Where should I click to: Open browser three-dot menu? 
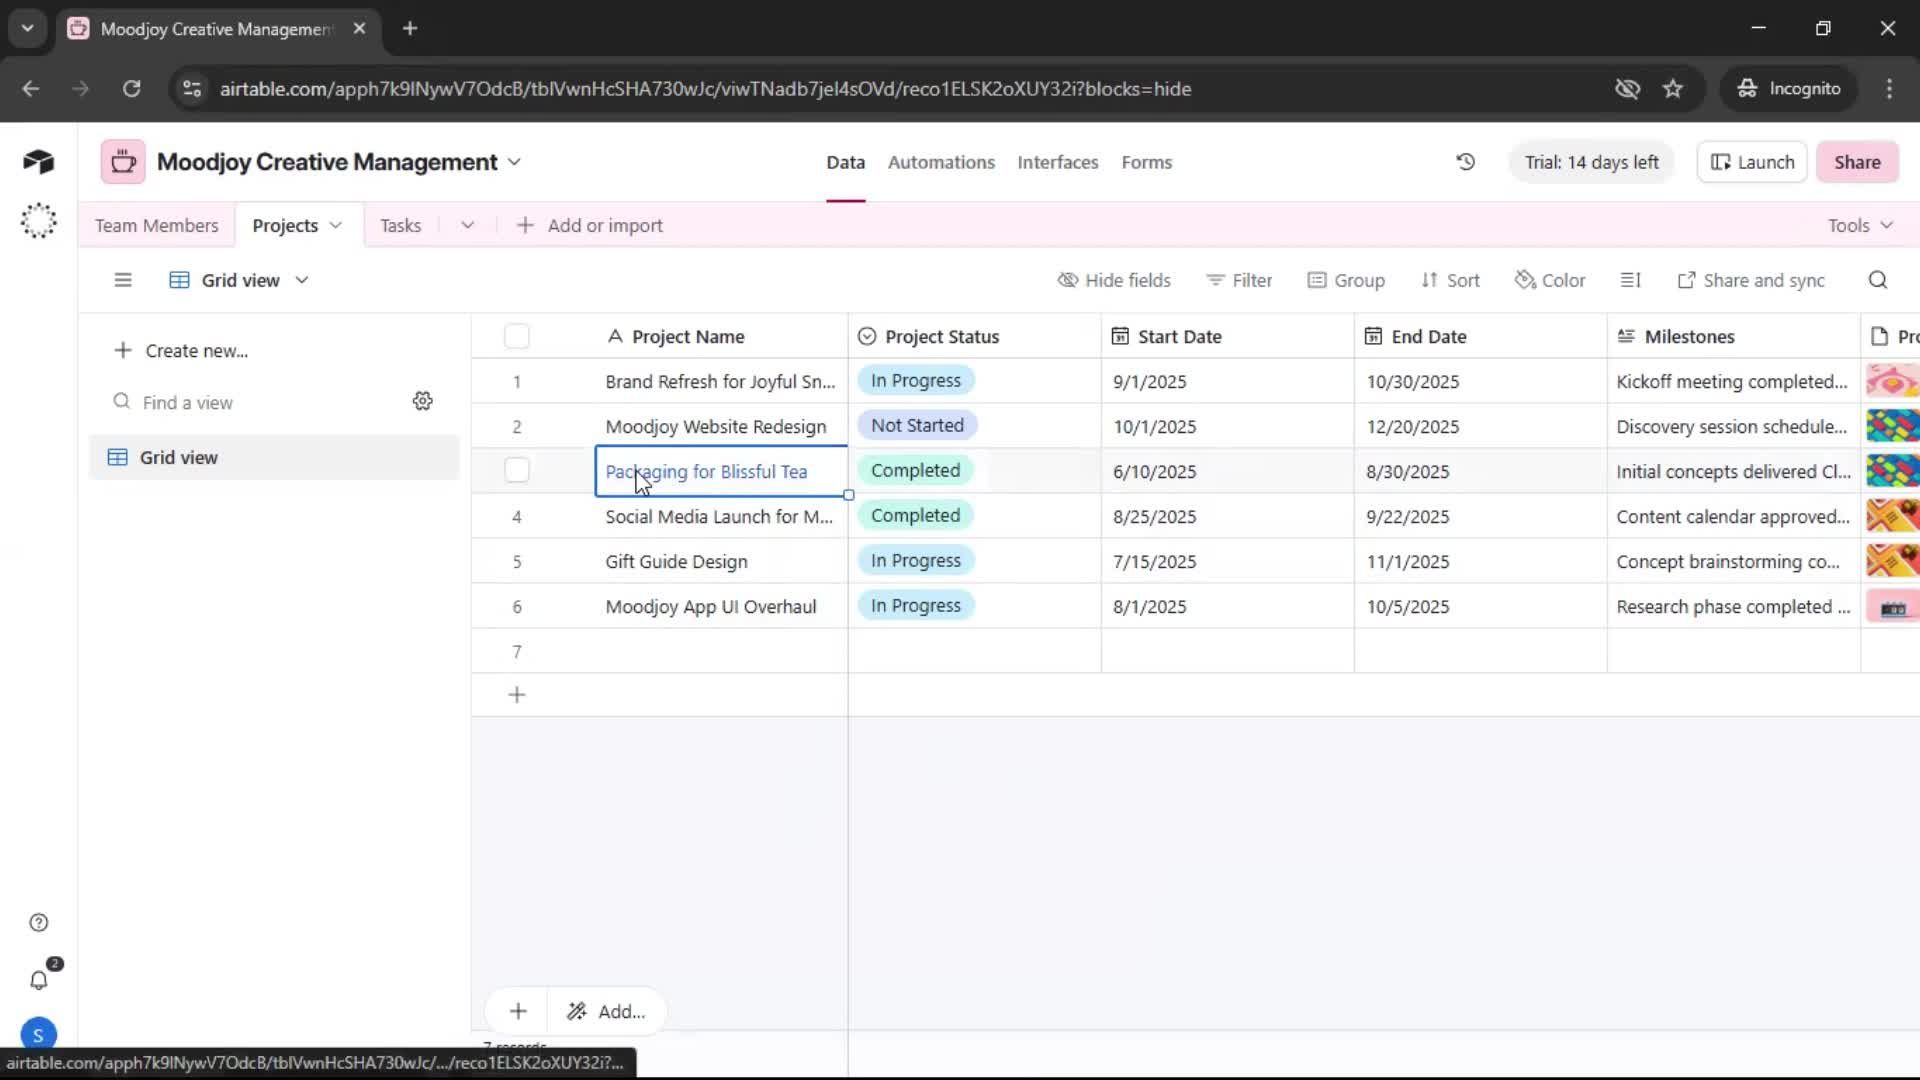pos(1889,89)
